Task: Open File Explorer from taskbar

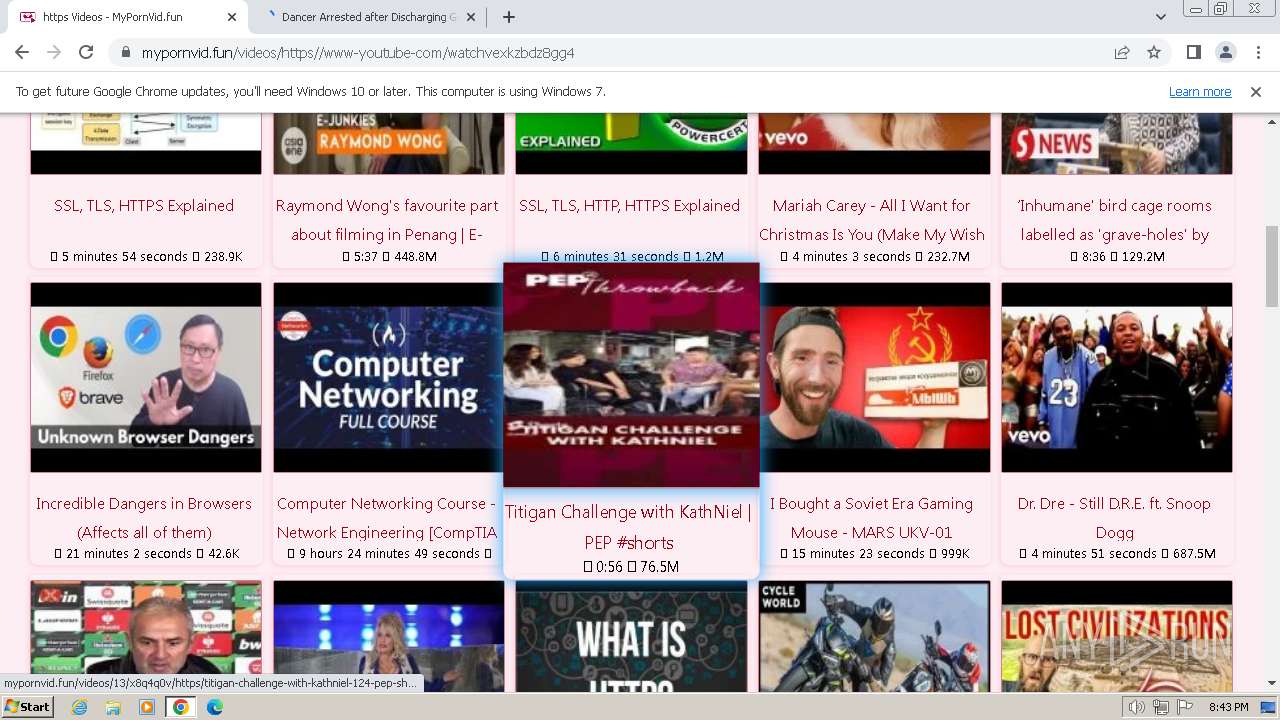Action: 113,707
